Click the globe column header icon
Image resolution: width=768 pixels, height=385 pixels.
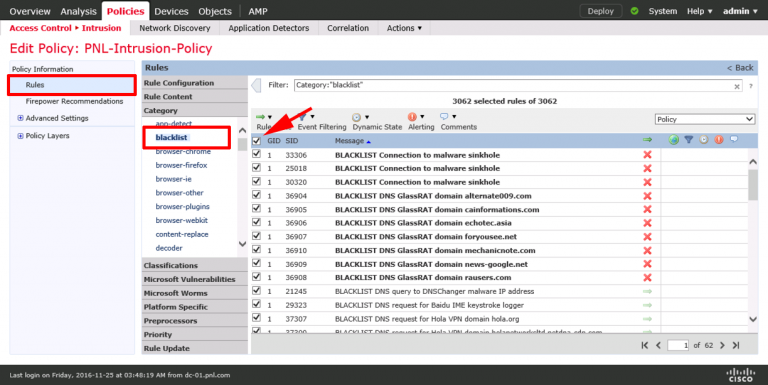[674, 140]
